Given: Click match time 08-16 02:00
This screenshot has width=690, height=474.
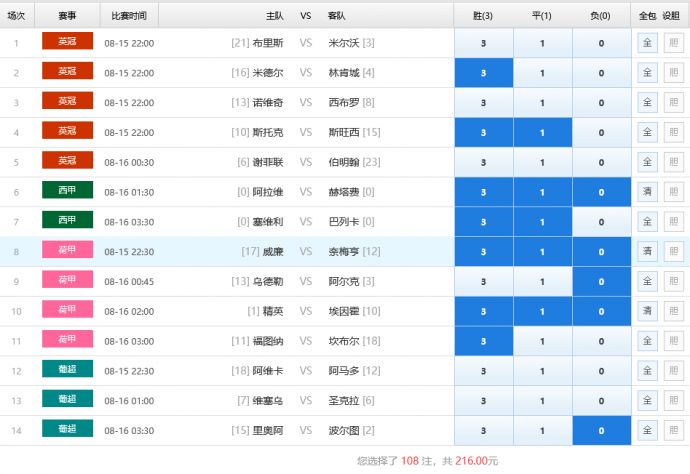Looking at the screenshot, I should (x=129, y=312).
